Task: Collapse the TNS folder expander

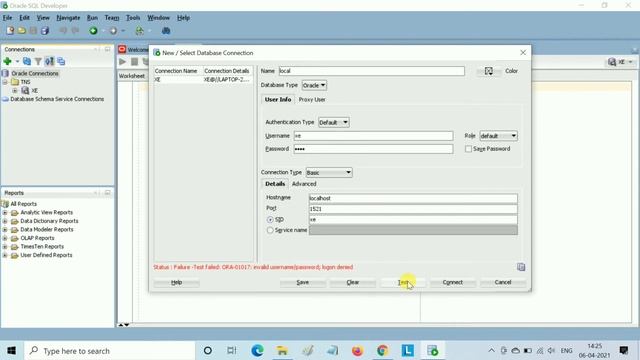Action: point(5,82)
